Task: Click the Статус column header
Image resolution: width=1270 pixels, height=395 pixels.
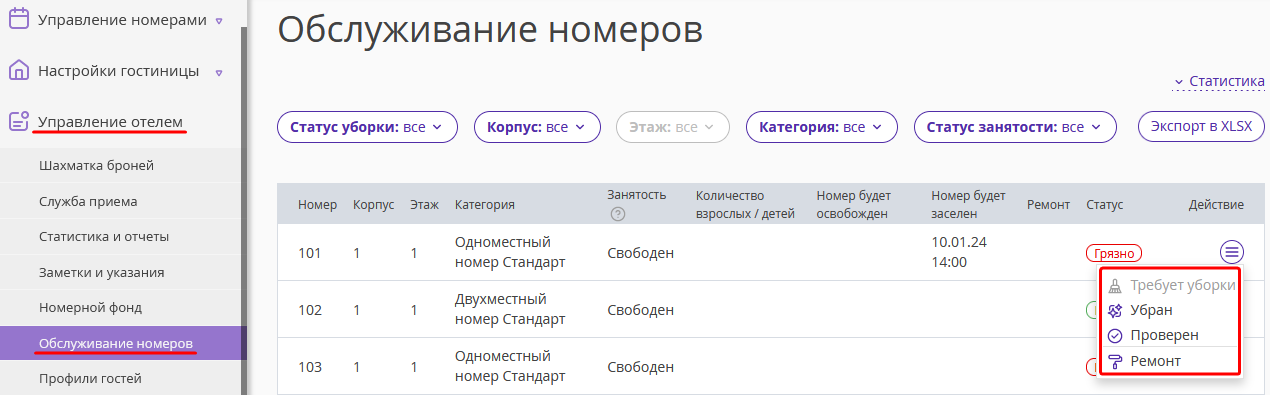Action: [x=1105, y=205]
